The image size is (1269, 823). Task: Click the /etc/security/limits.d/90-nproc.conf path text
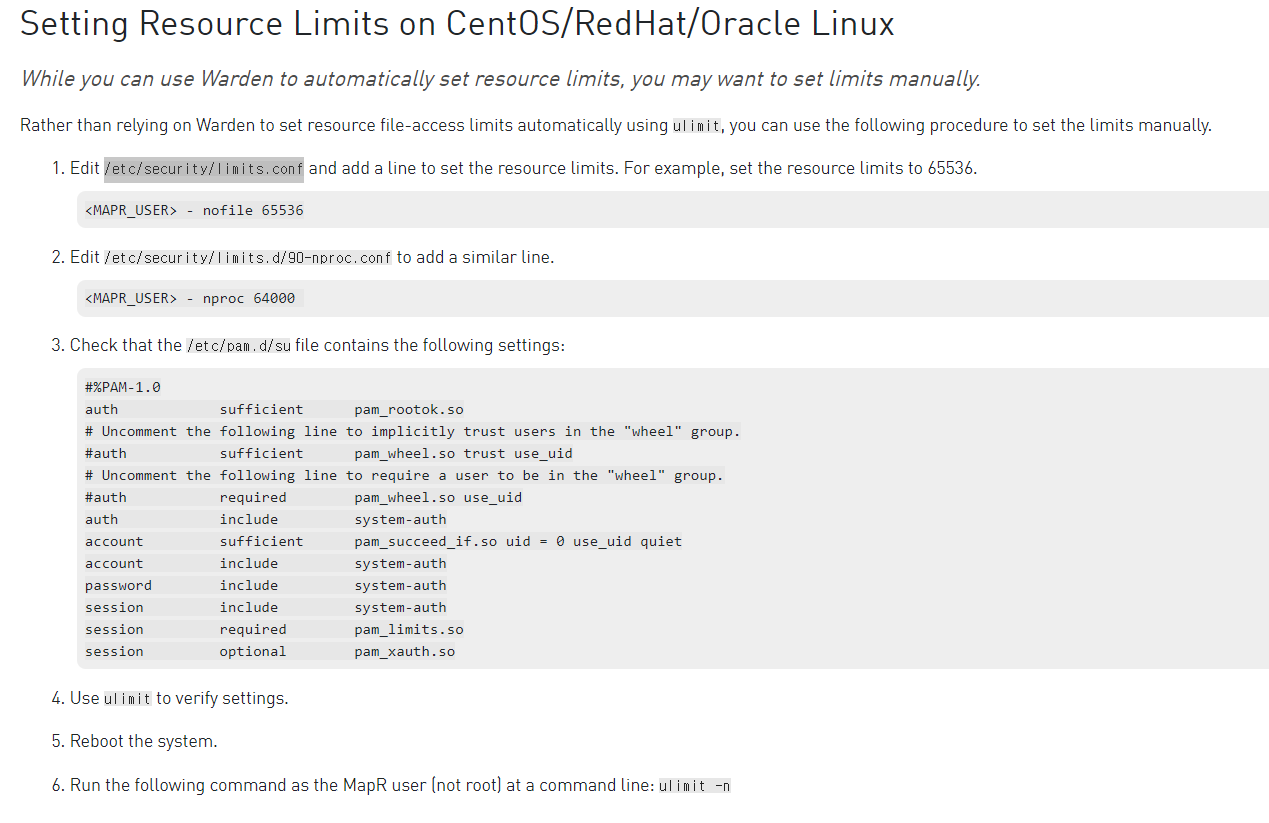coord(247,257)
